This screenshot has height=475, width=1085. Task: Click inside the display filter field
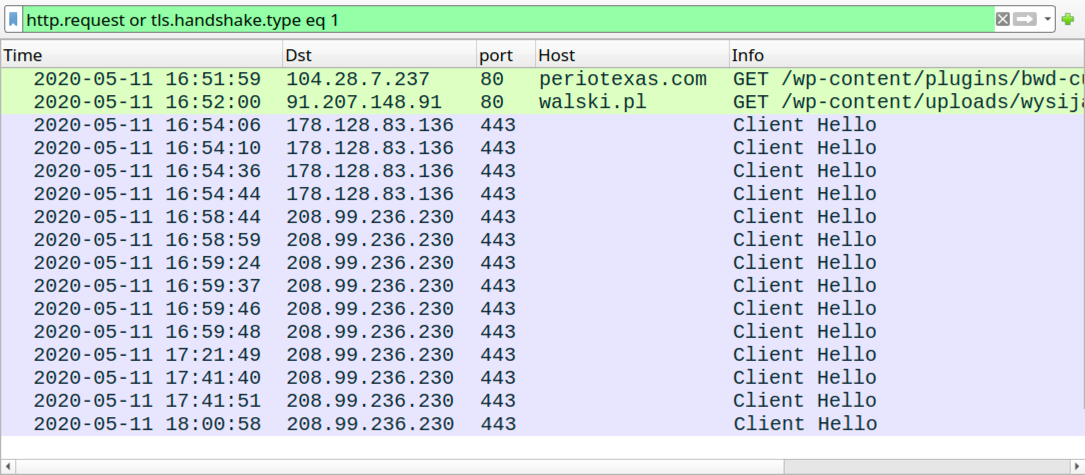click(x=500, y=19)
